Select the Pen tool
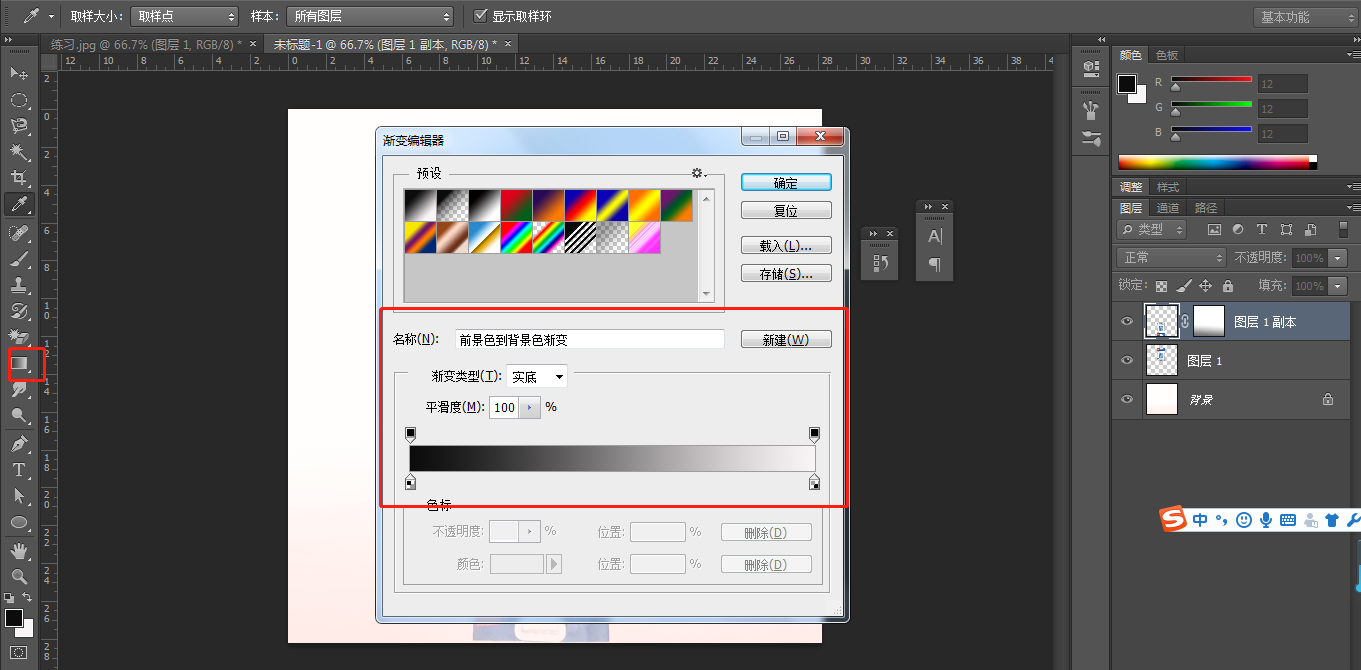The width and height of the screenshot is (1361, 670). [x=19, y=443]
